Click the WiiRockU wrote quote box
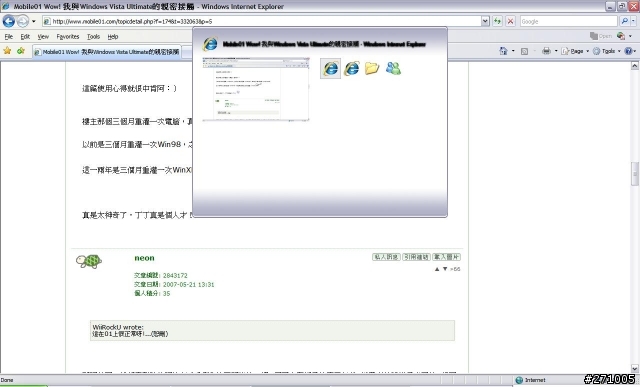The image size is (640, 387). click(272, 330)
